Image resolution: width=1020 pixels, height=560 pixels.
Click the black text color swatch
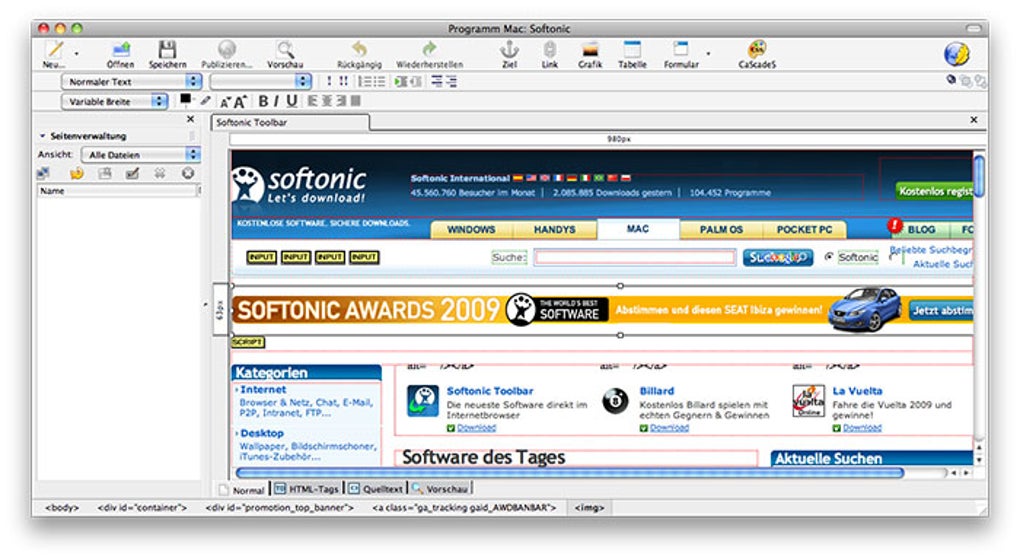pos(185,99)
